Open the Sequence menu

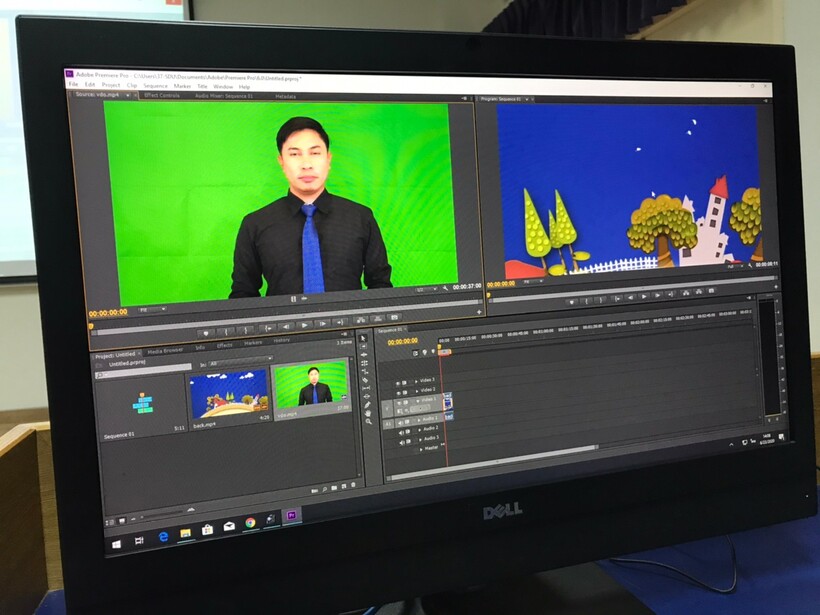click(x=155, y=86)
